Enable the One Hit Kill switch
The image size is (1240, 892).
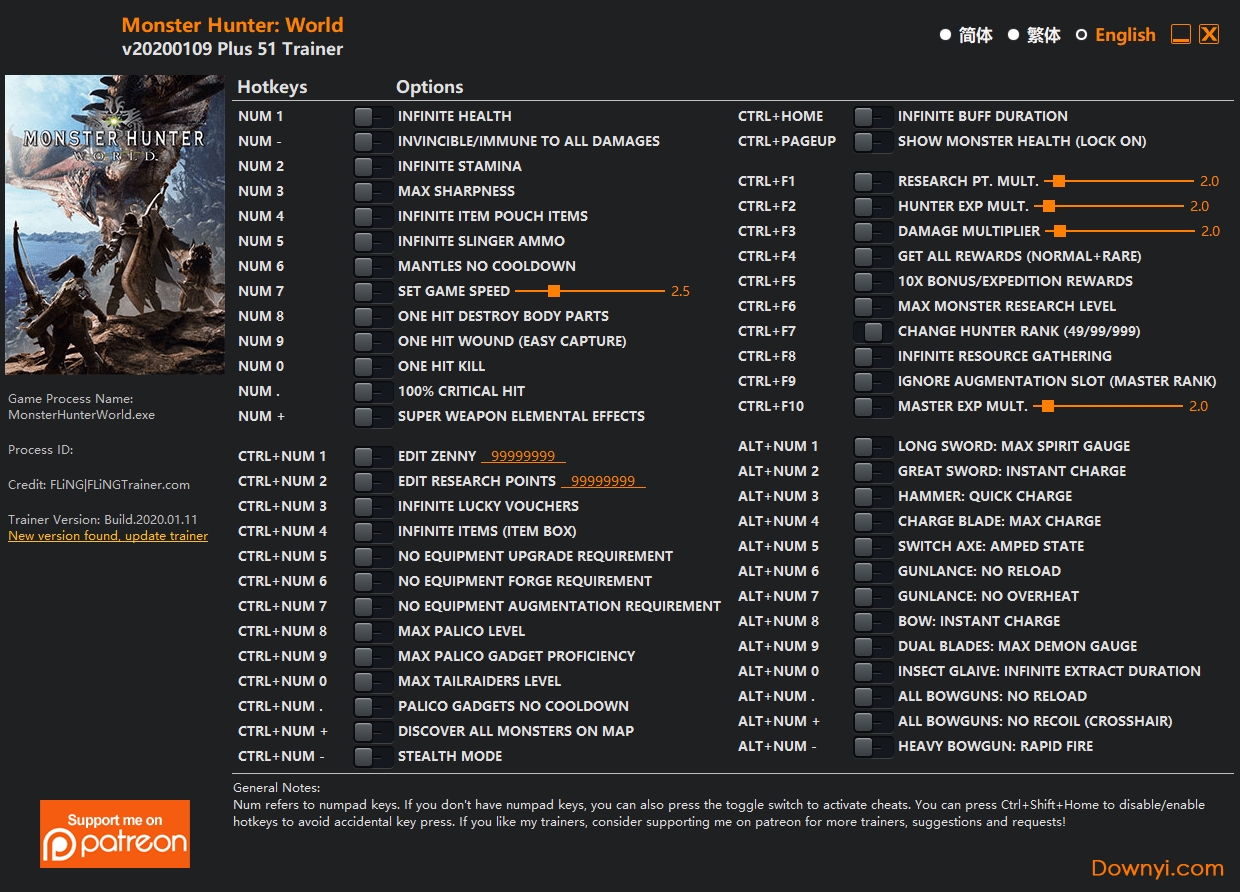(x=373, y=367)
